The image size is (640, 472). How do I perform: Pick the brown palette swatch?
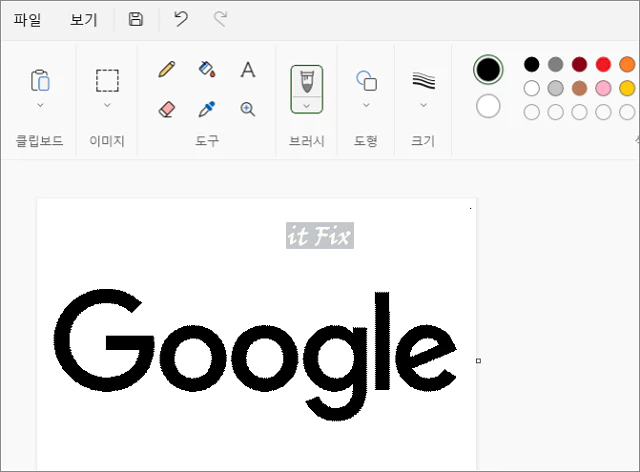tap(579, 88)
